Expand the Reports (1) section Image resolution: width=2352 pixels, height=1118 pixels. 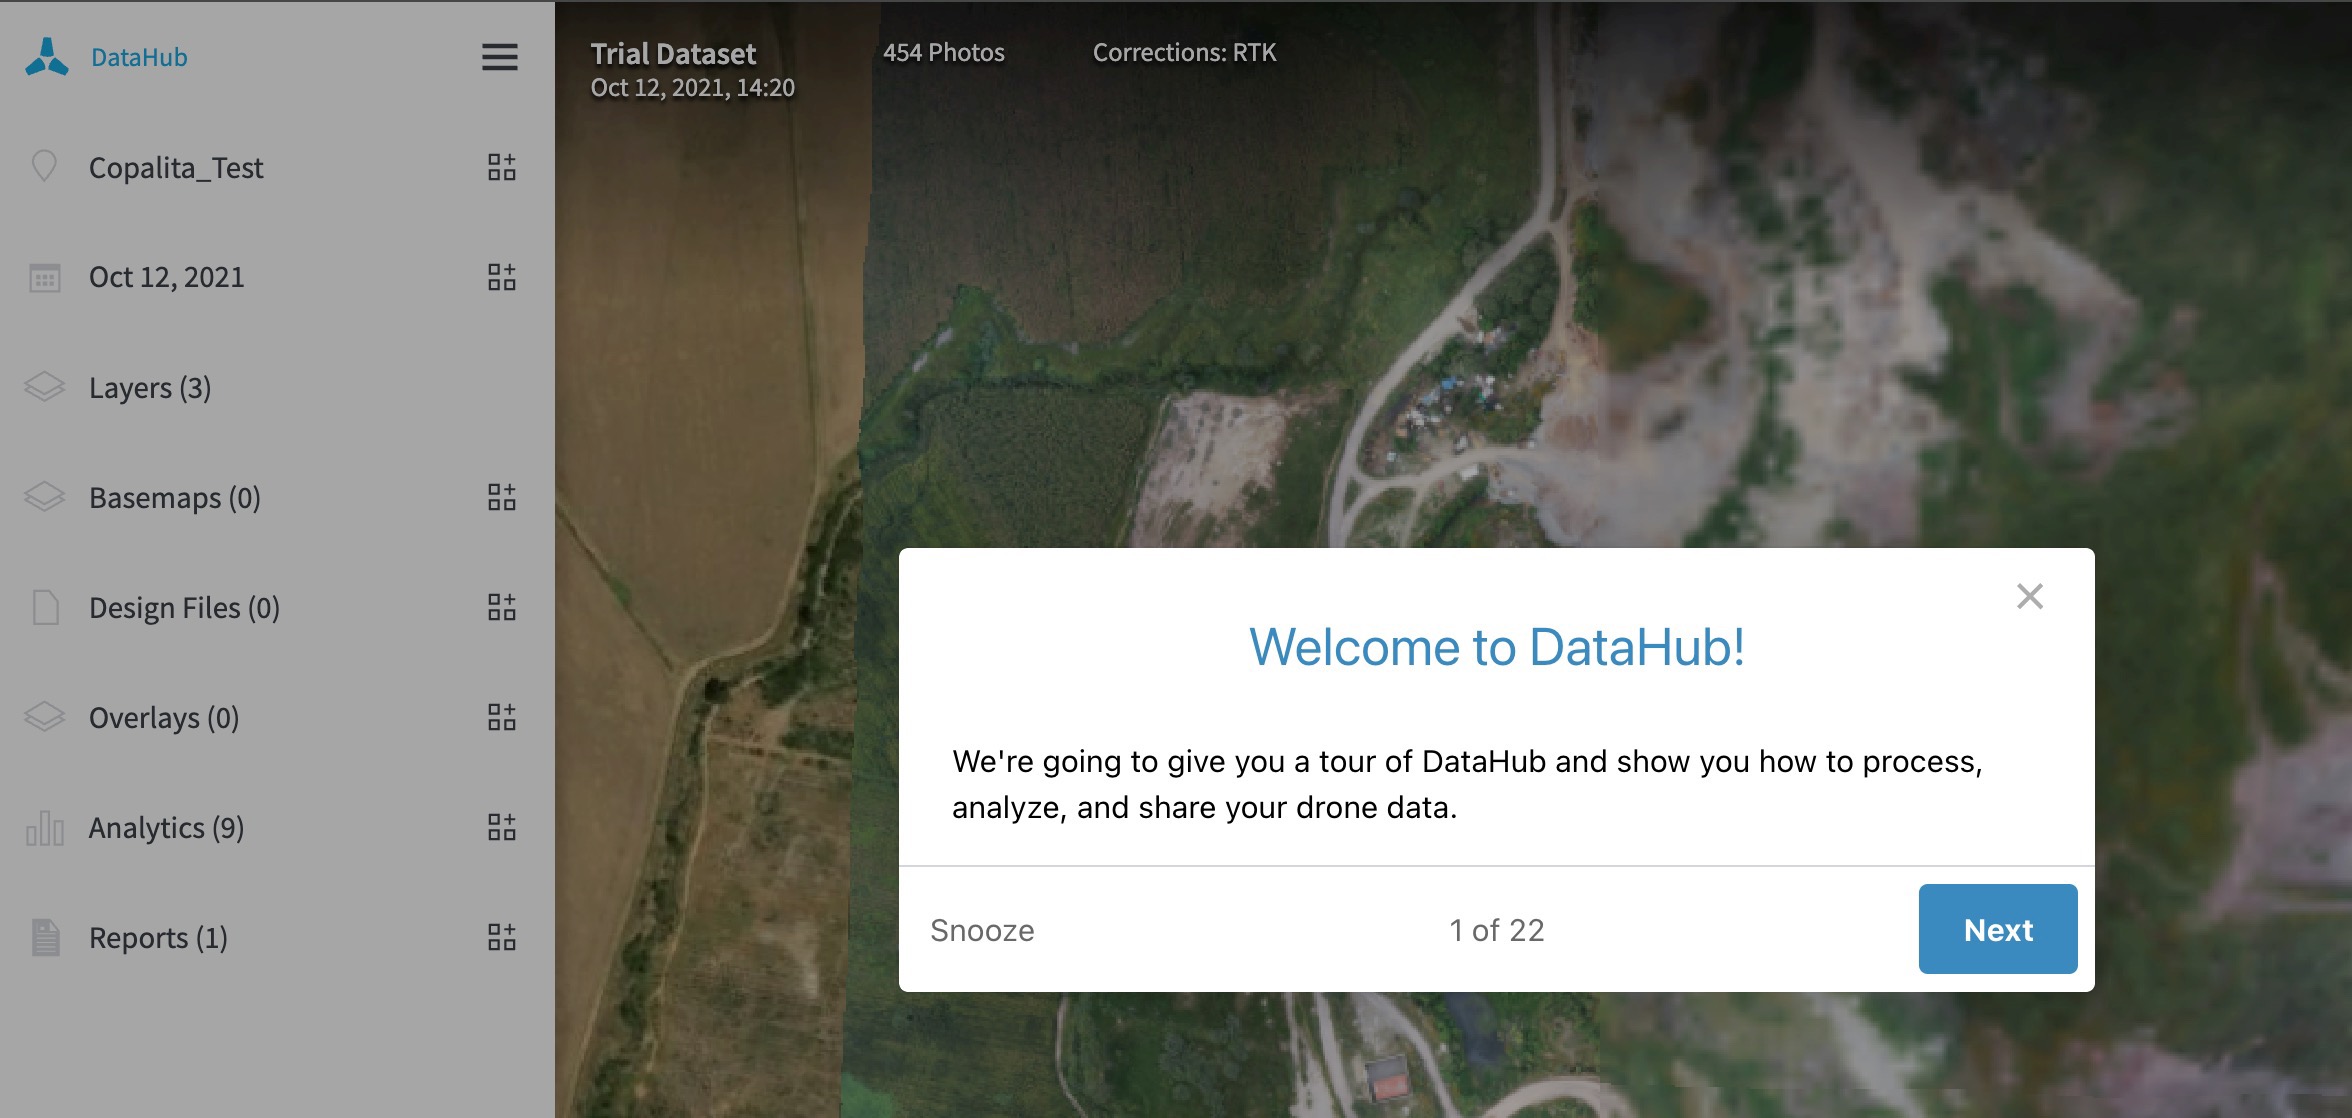click(158, 938)
